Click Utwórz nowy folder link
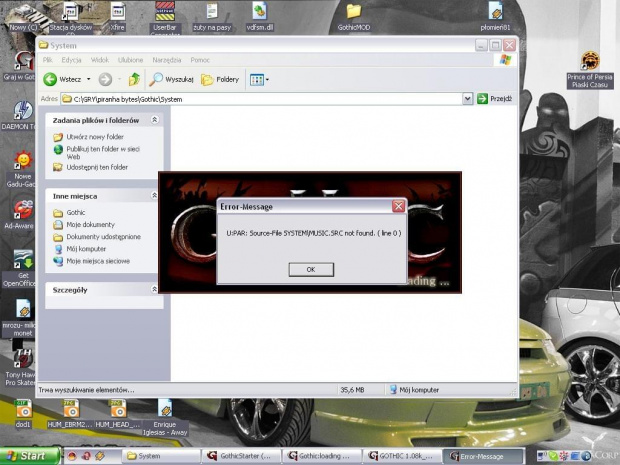620x465 pixels. (95, 137)
